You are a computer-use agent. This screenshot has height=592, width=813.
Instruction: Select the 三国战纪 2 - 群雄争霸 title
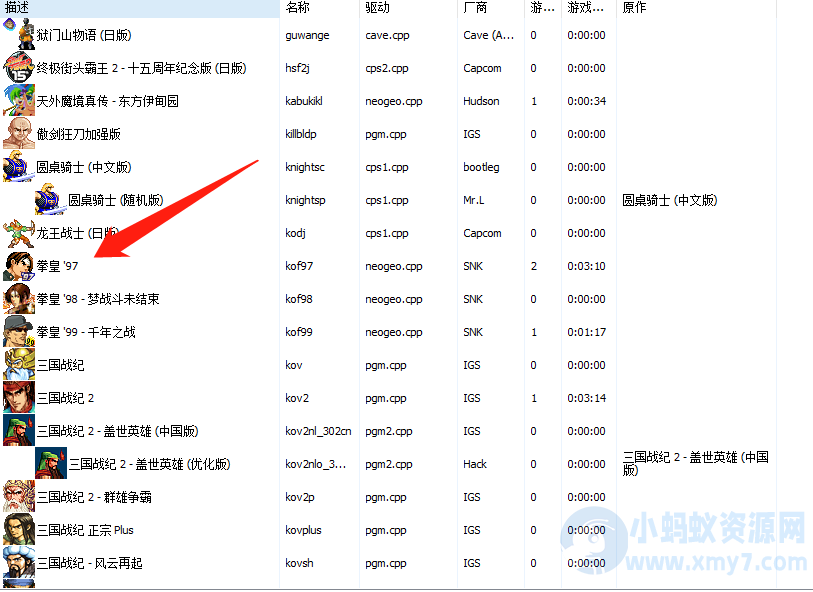[94, 497]
